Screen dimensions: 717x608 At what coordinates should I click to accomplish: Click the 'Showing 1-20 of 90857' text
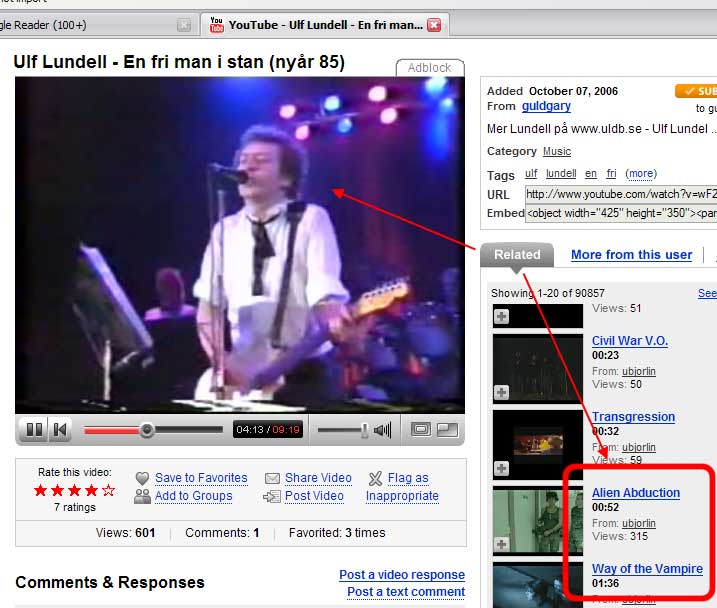547,293
